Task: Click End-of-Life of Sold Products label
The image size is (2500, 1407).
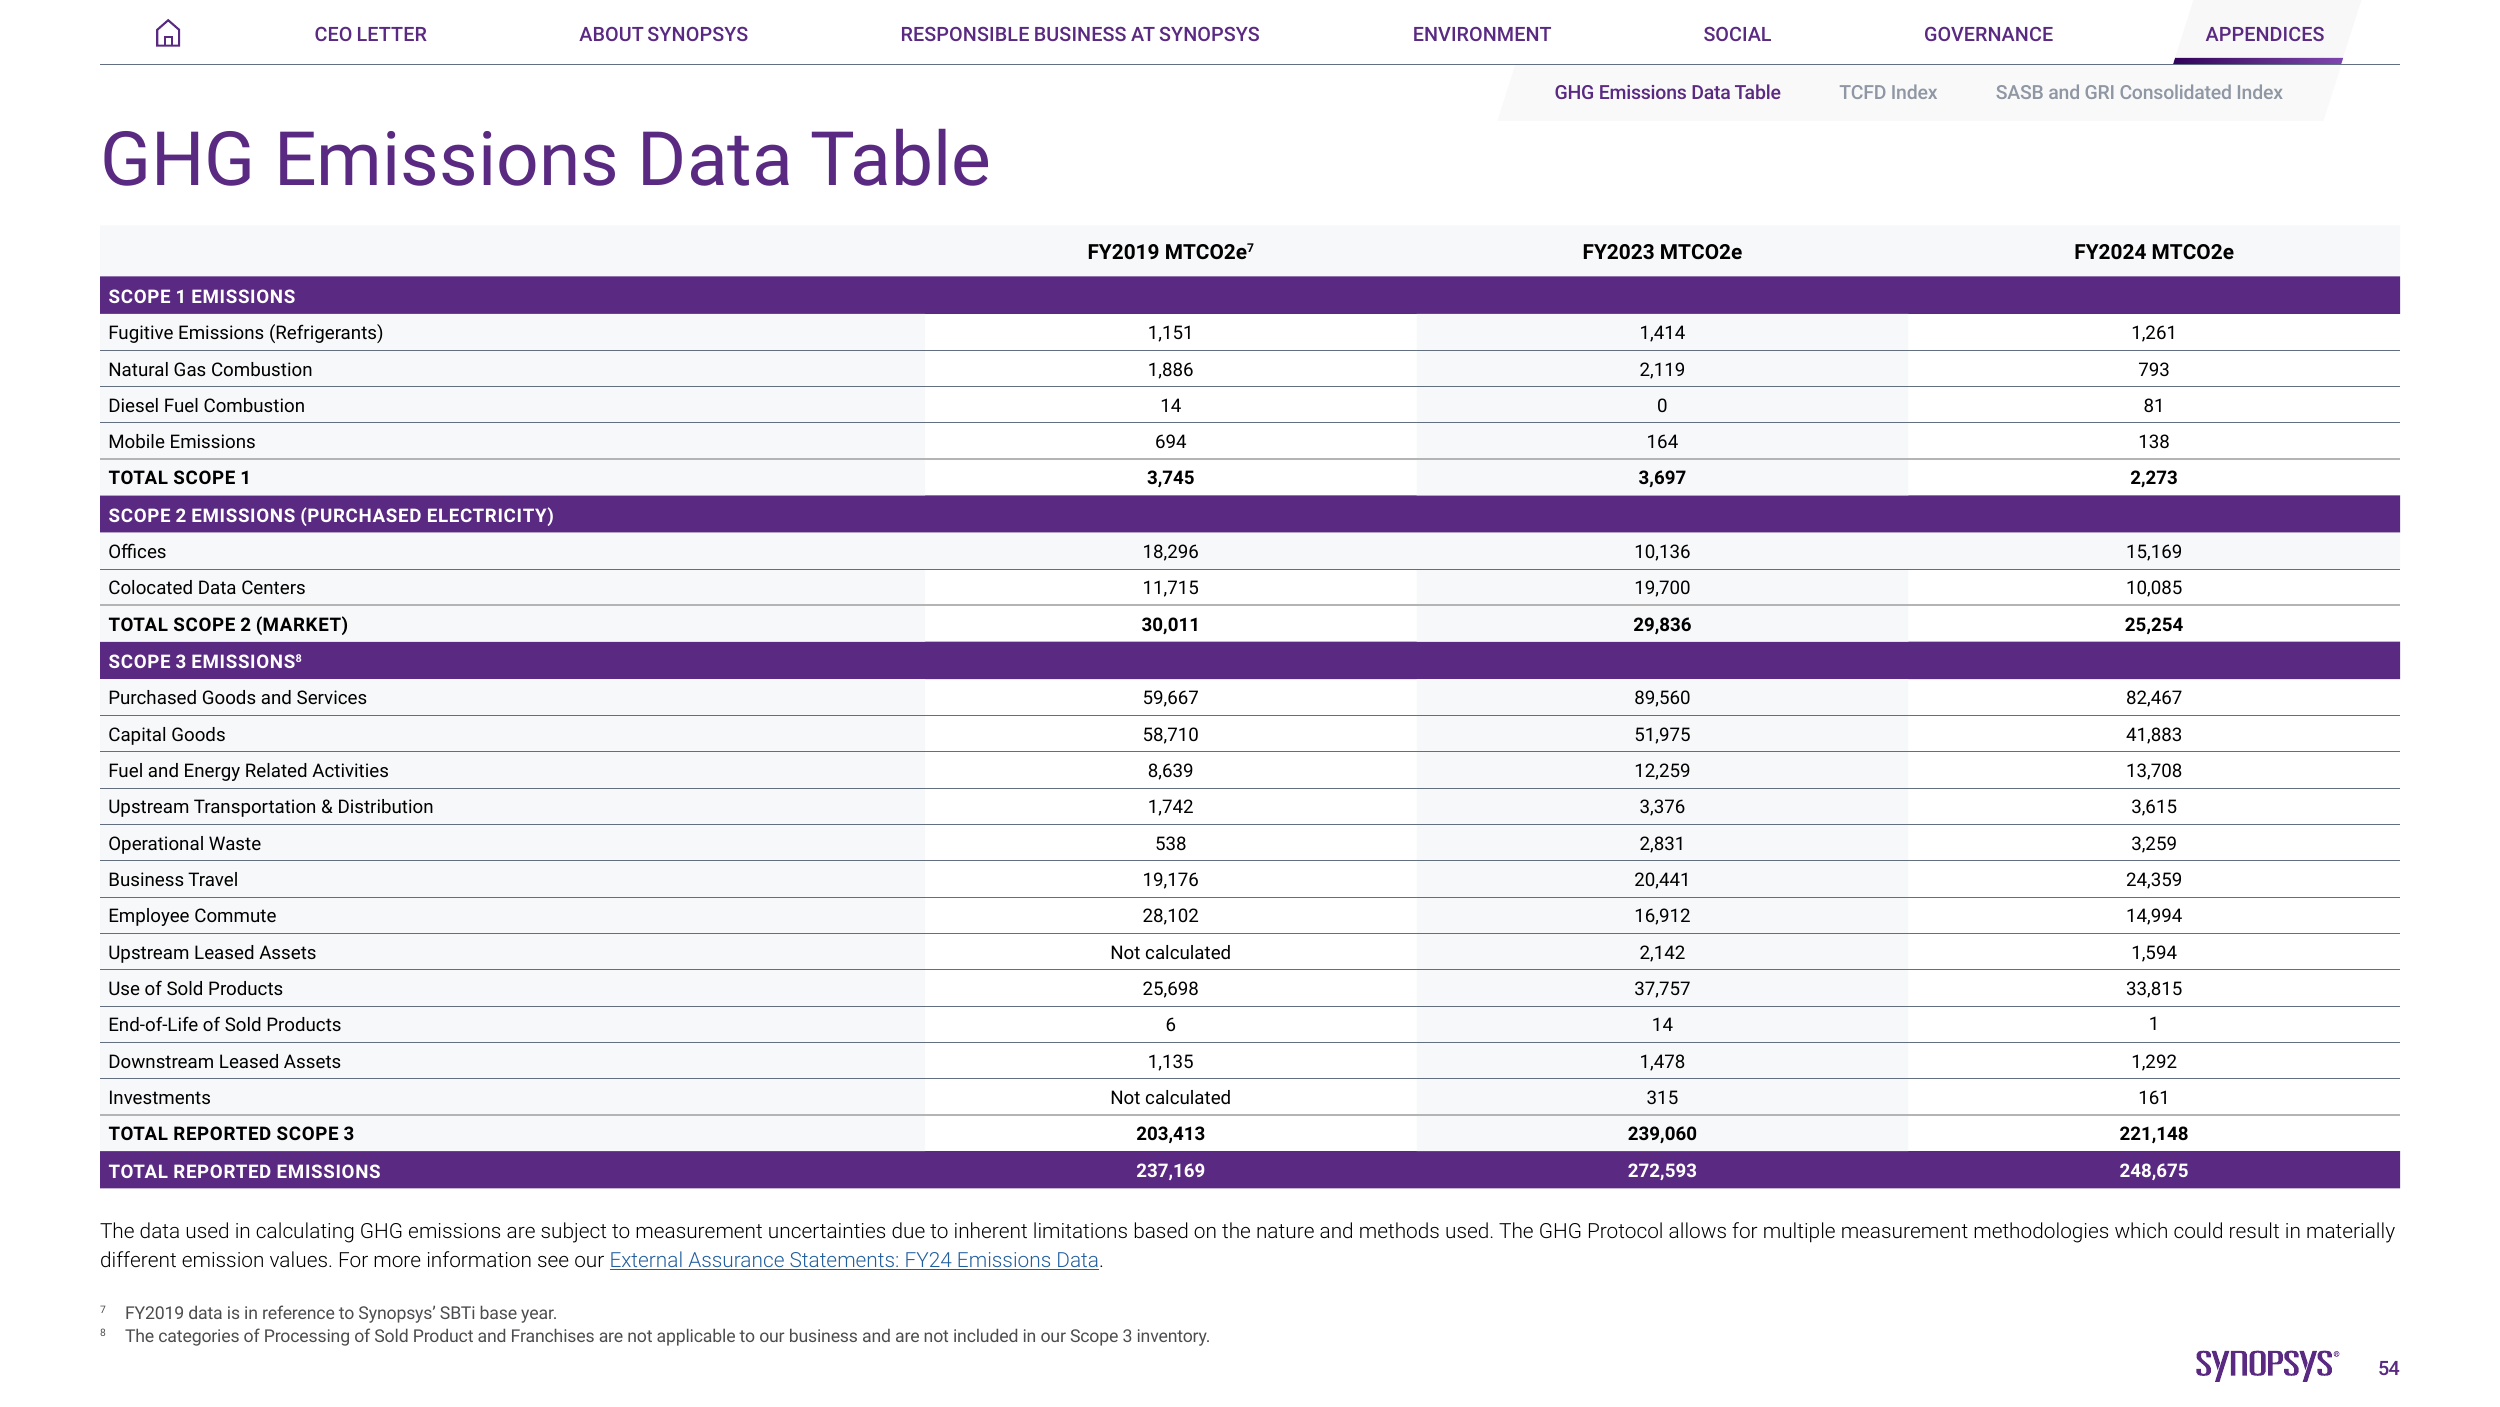Action: pos(224,1025)
